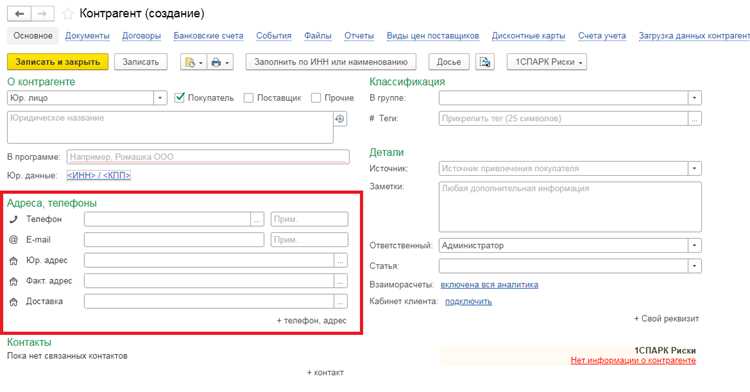Click the E-mail input field

click(174, 240)
